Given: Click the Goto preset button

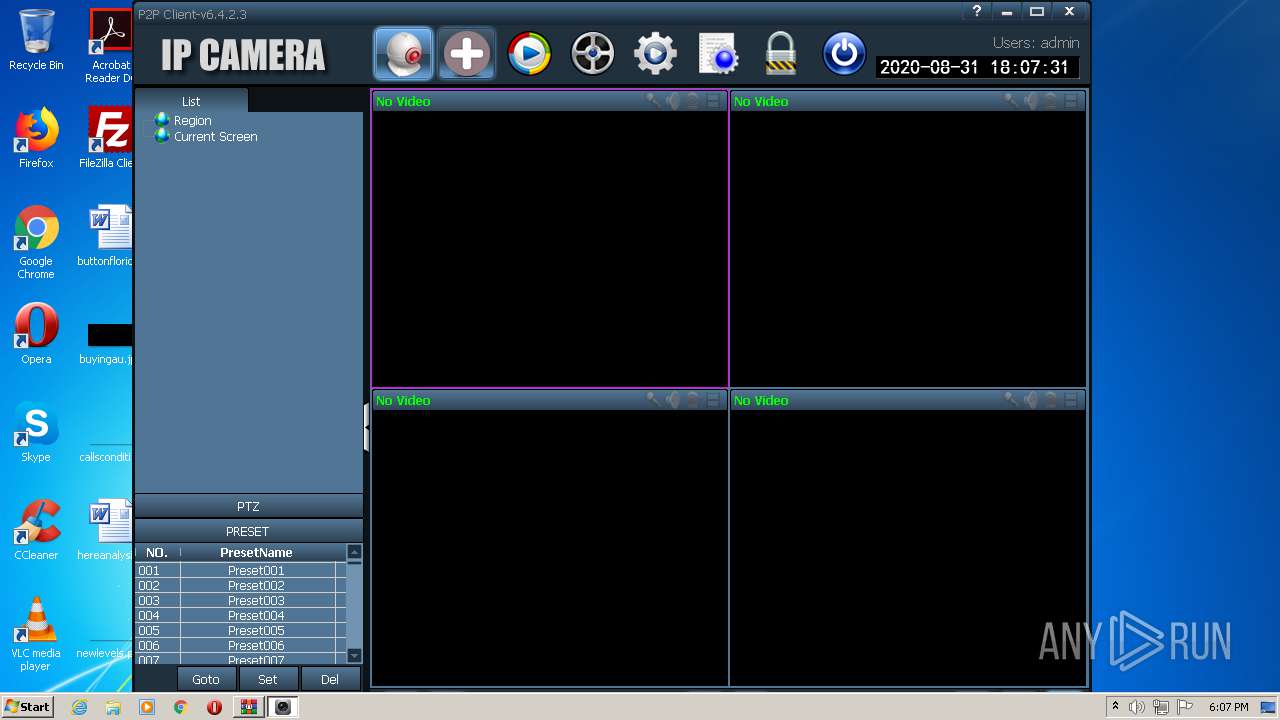Looking at the screenshot, I should point(206,679).
